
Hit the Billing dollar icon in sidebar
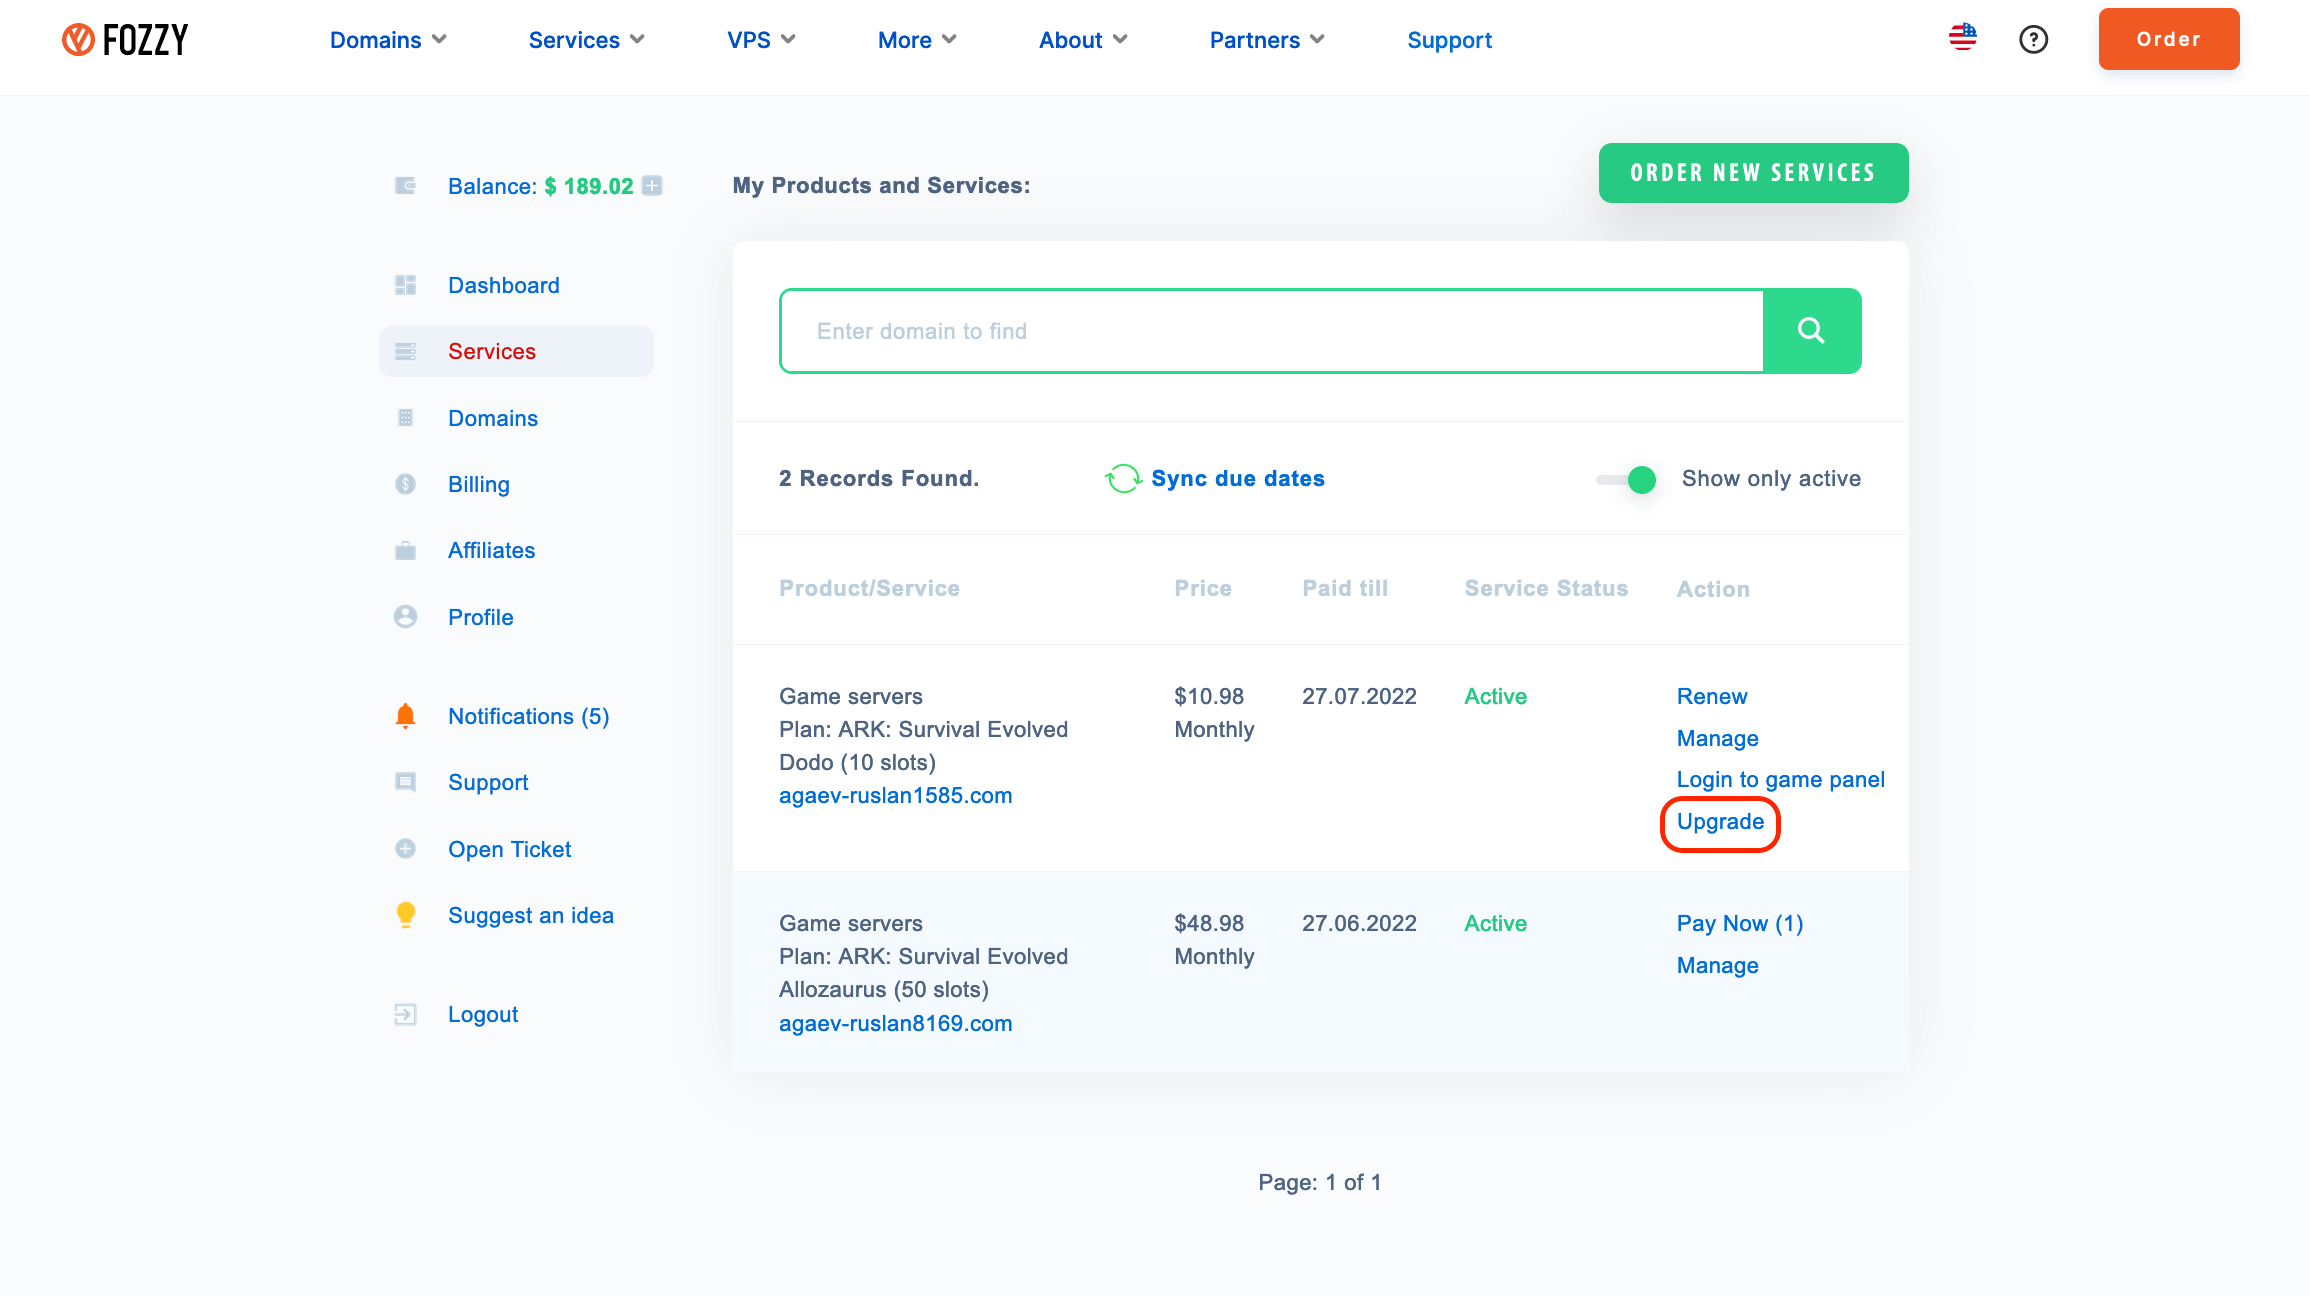pos(405,484)
